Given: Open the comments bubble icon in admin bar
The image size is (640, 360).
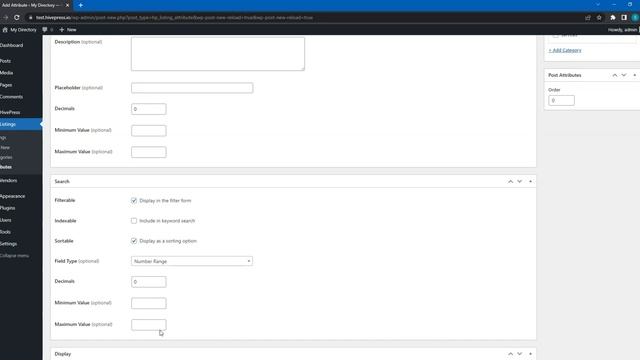Looking at the screenshot, I should click(45, 30).
